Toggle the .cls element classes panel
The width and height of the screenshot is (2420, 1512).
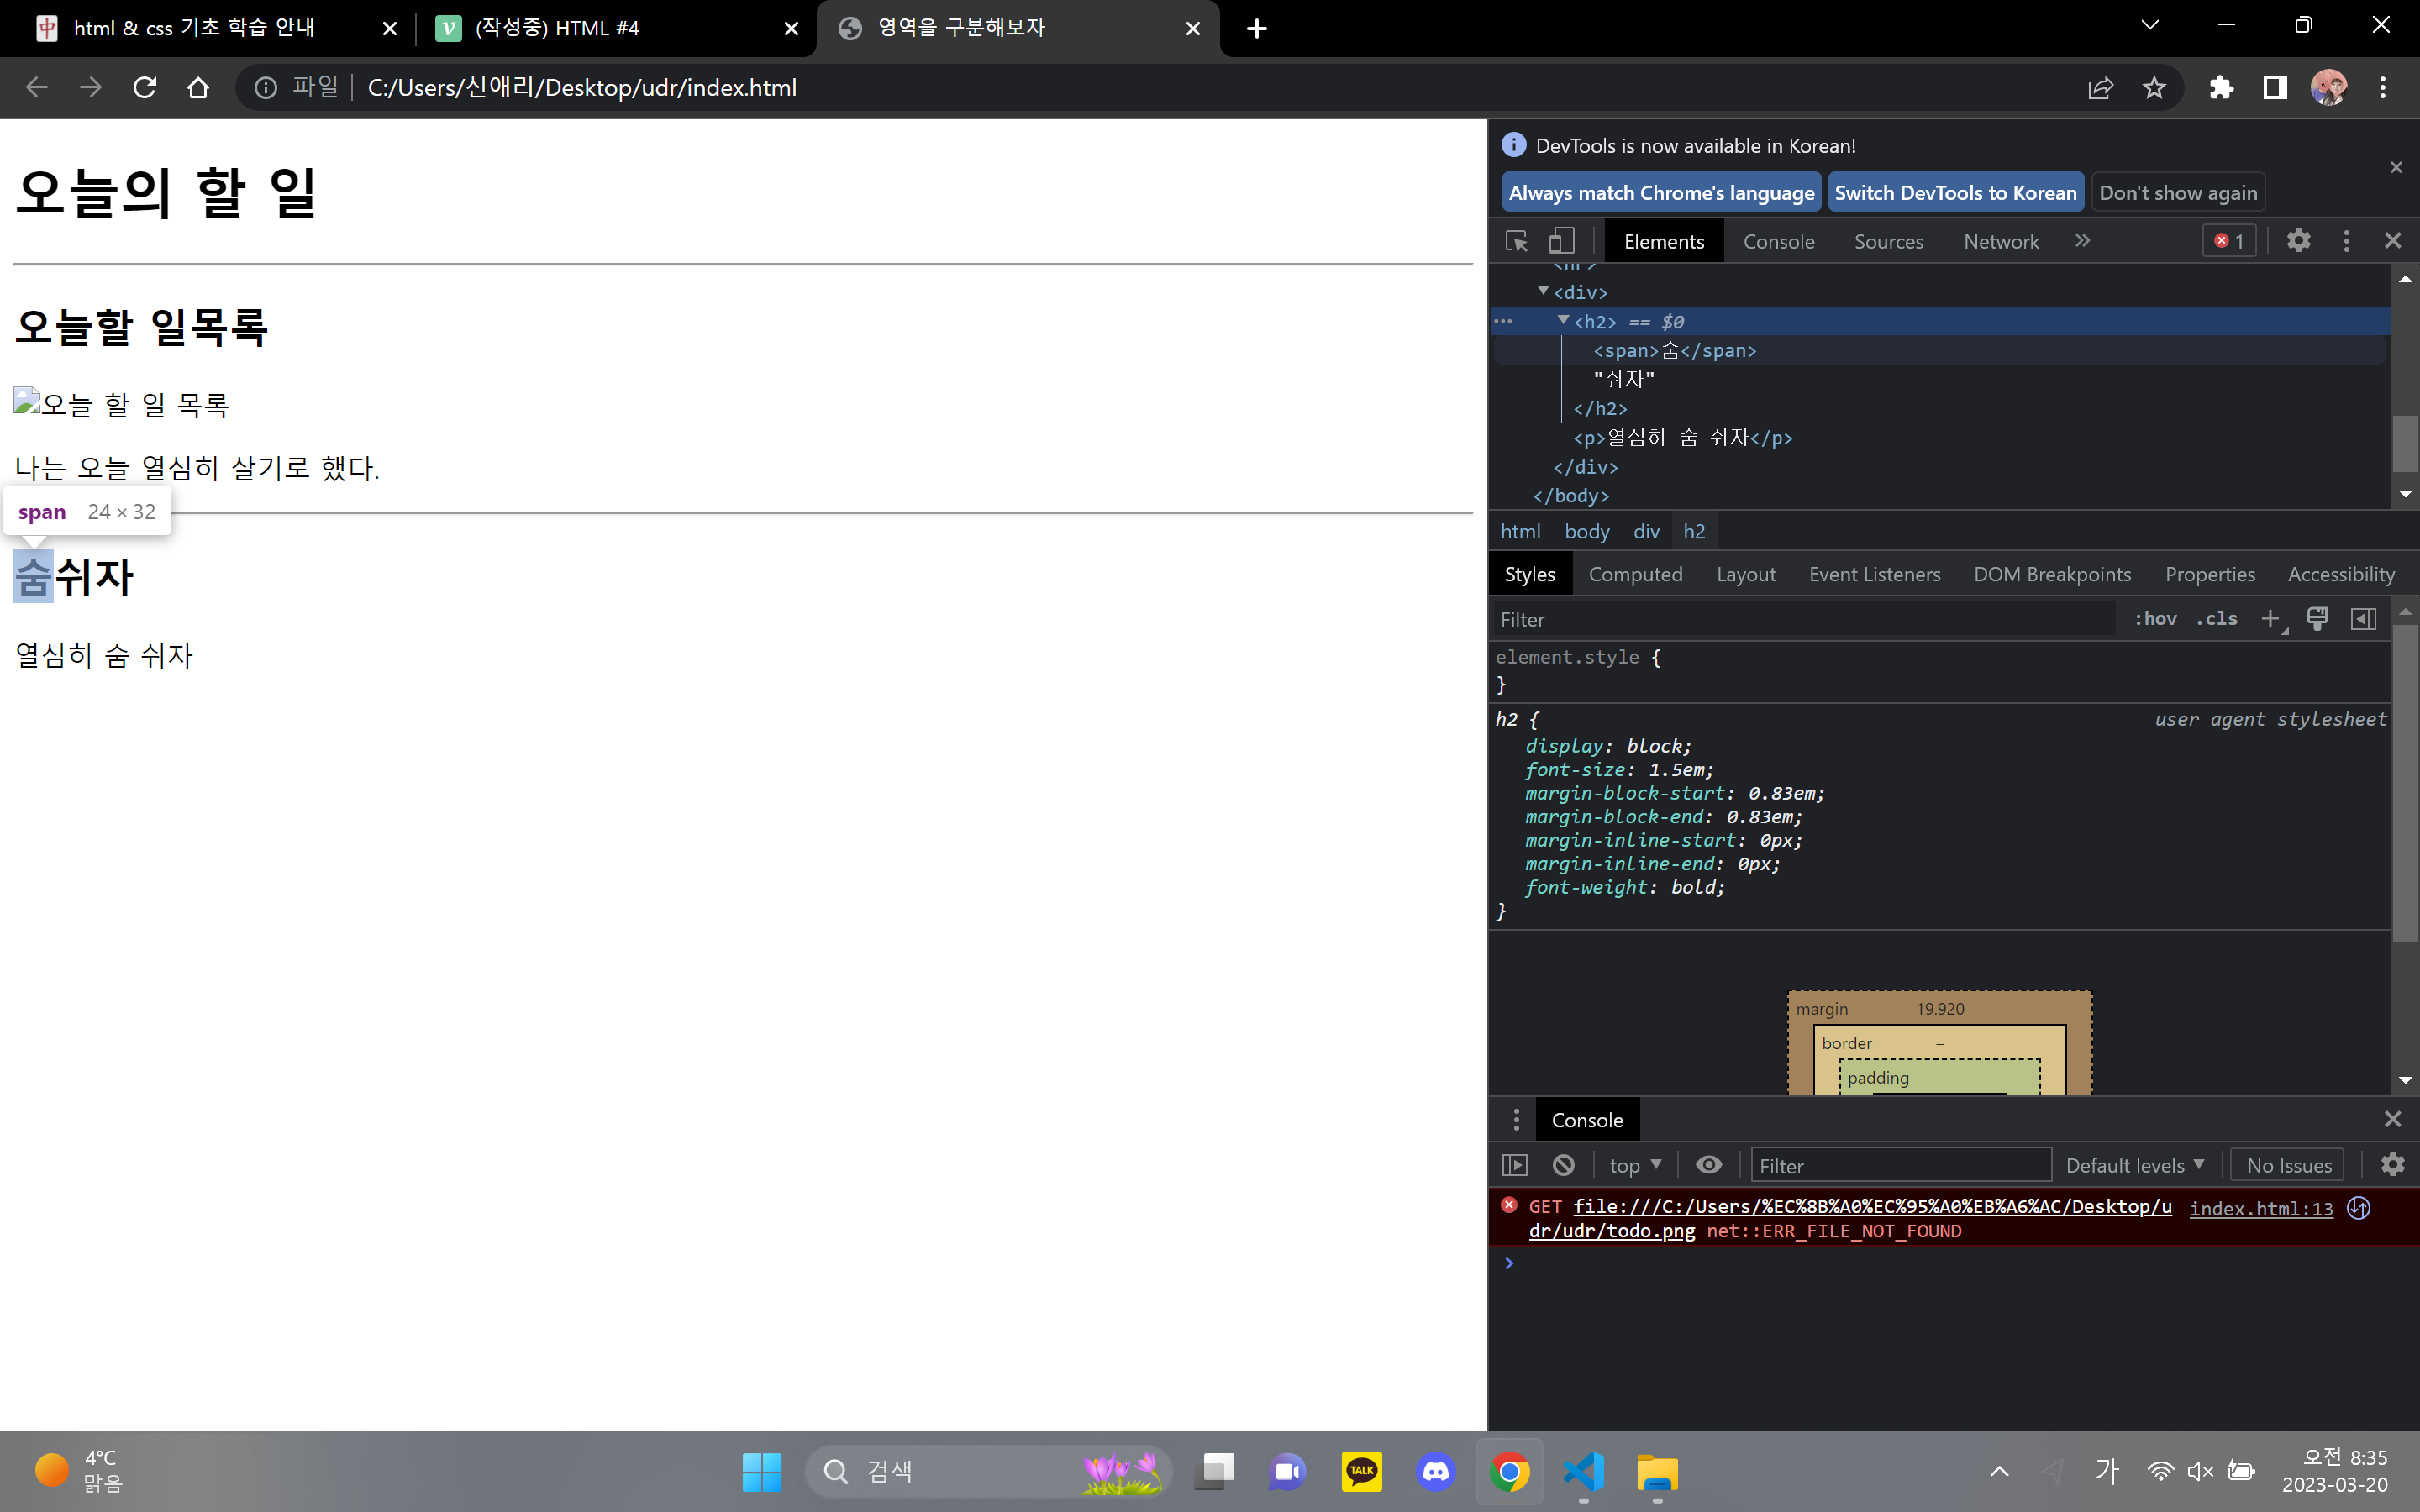point(2216,619)
